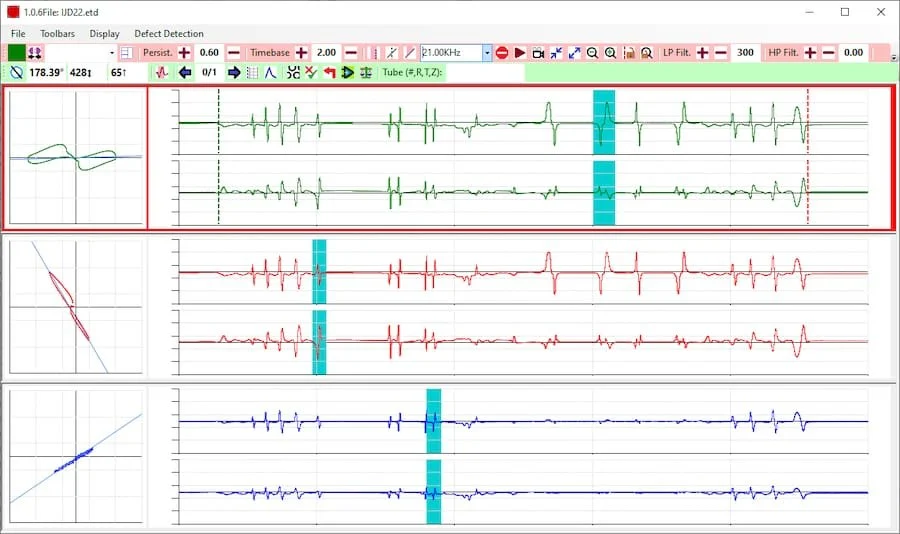Click the red waveform signal icon
Image resolution: width=900 pixels, height=534 pixels.
(x=162, y=72)
